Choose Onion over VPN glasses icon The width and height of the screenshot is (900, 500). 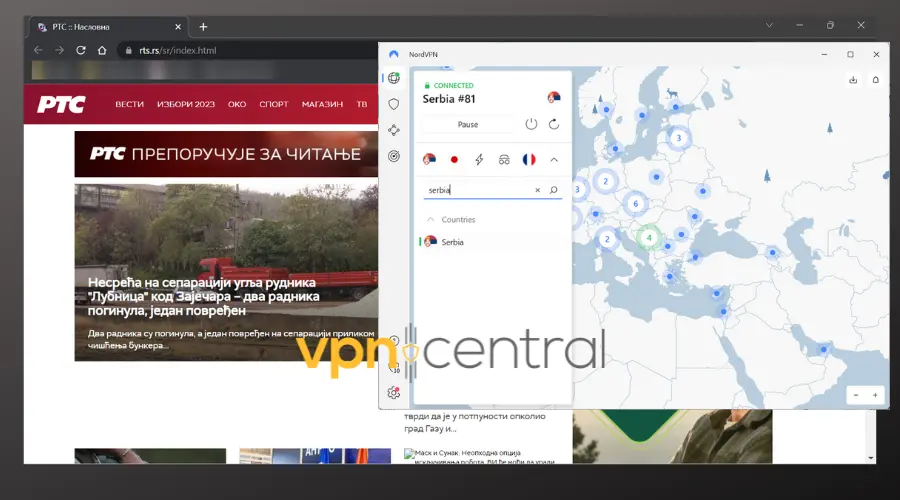click(x=504, y=160)
